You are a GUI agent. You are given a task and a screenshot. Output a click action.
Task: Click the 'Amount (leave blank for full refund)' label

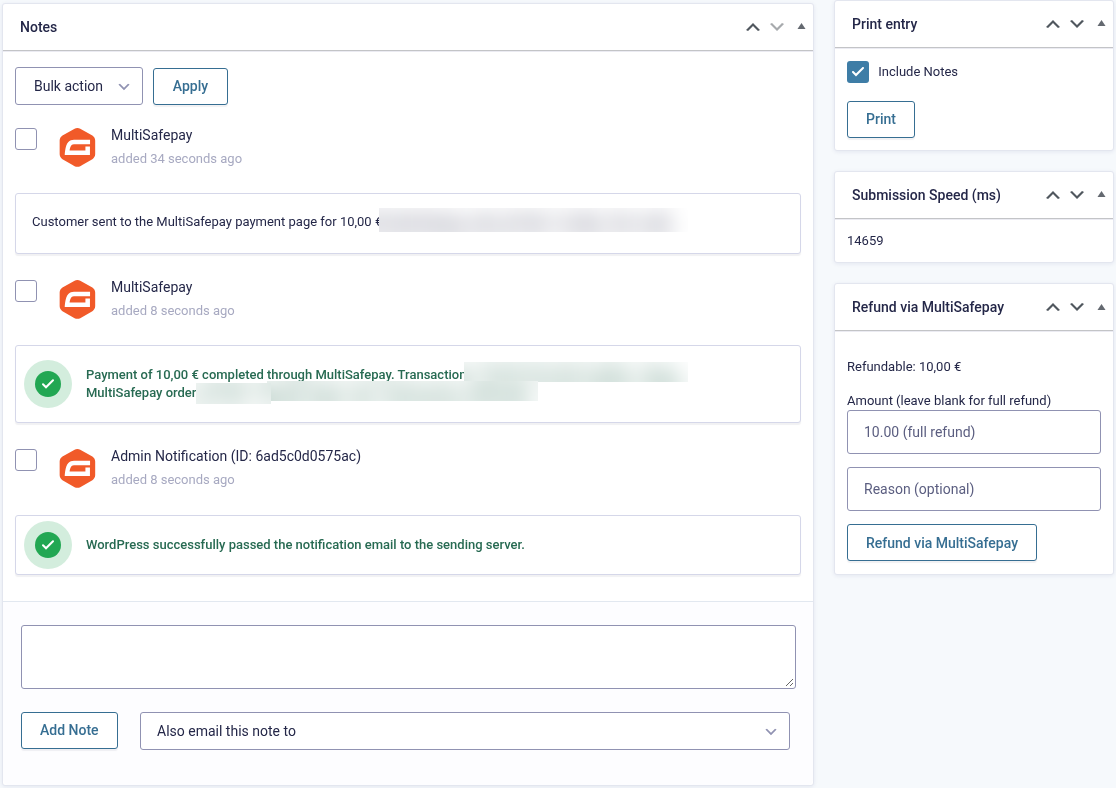(949, 400)
